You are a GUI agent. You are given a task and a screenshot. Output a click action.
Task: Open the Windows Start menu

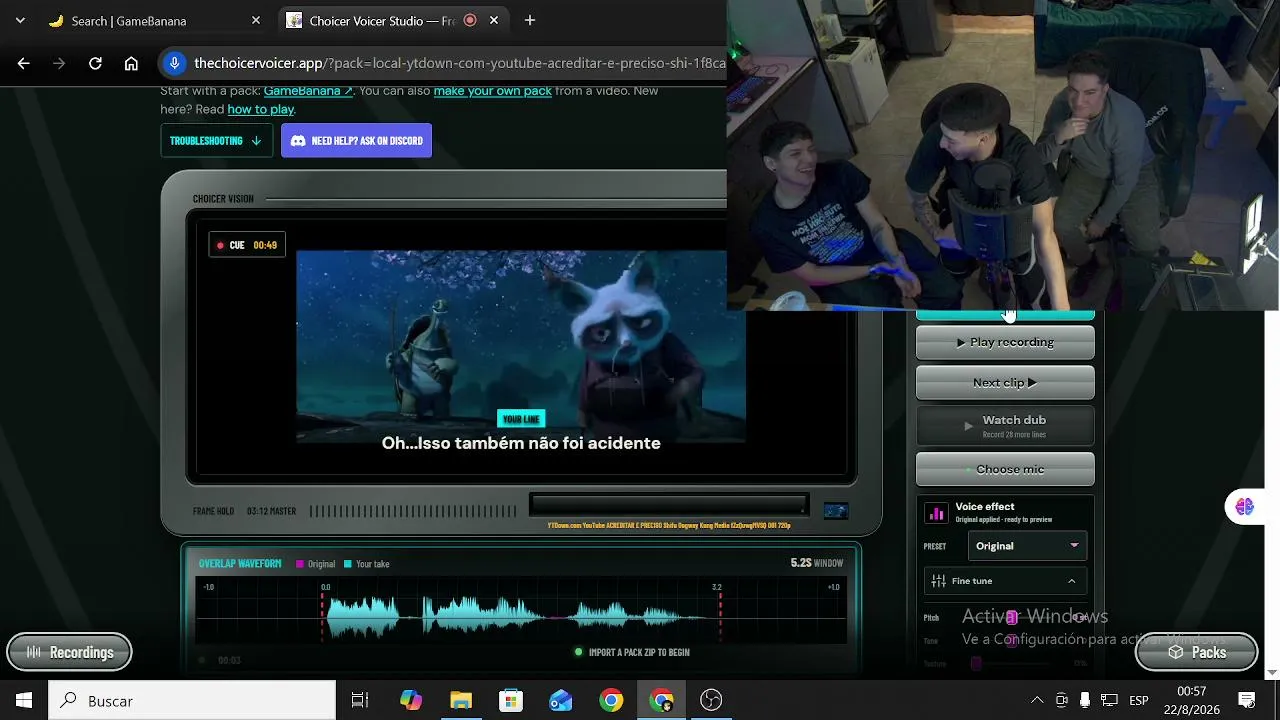pyautogui.click(x=24, y=701)
